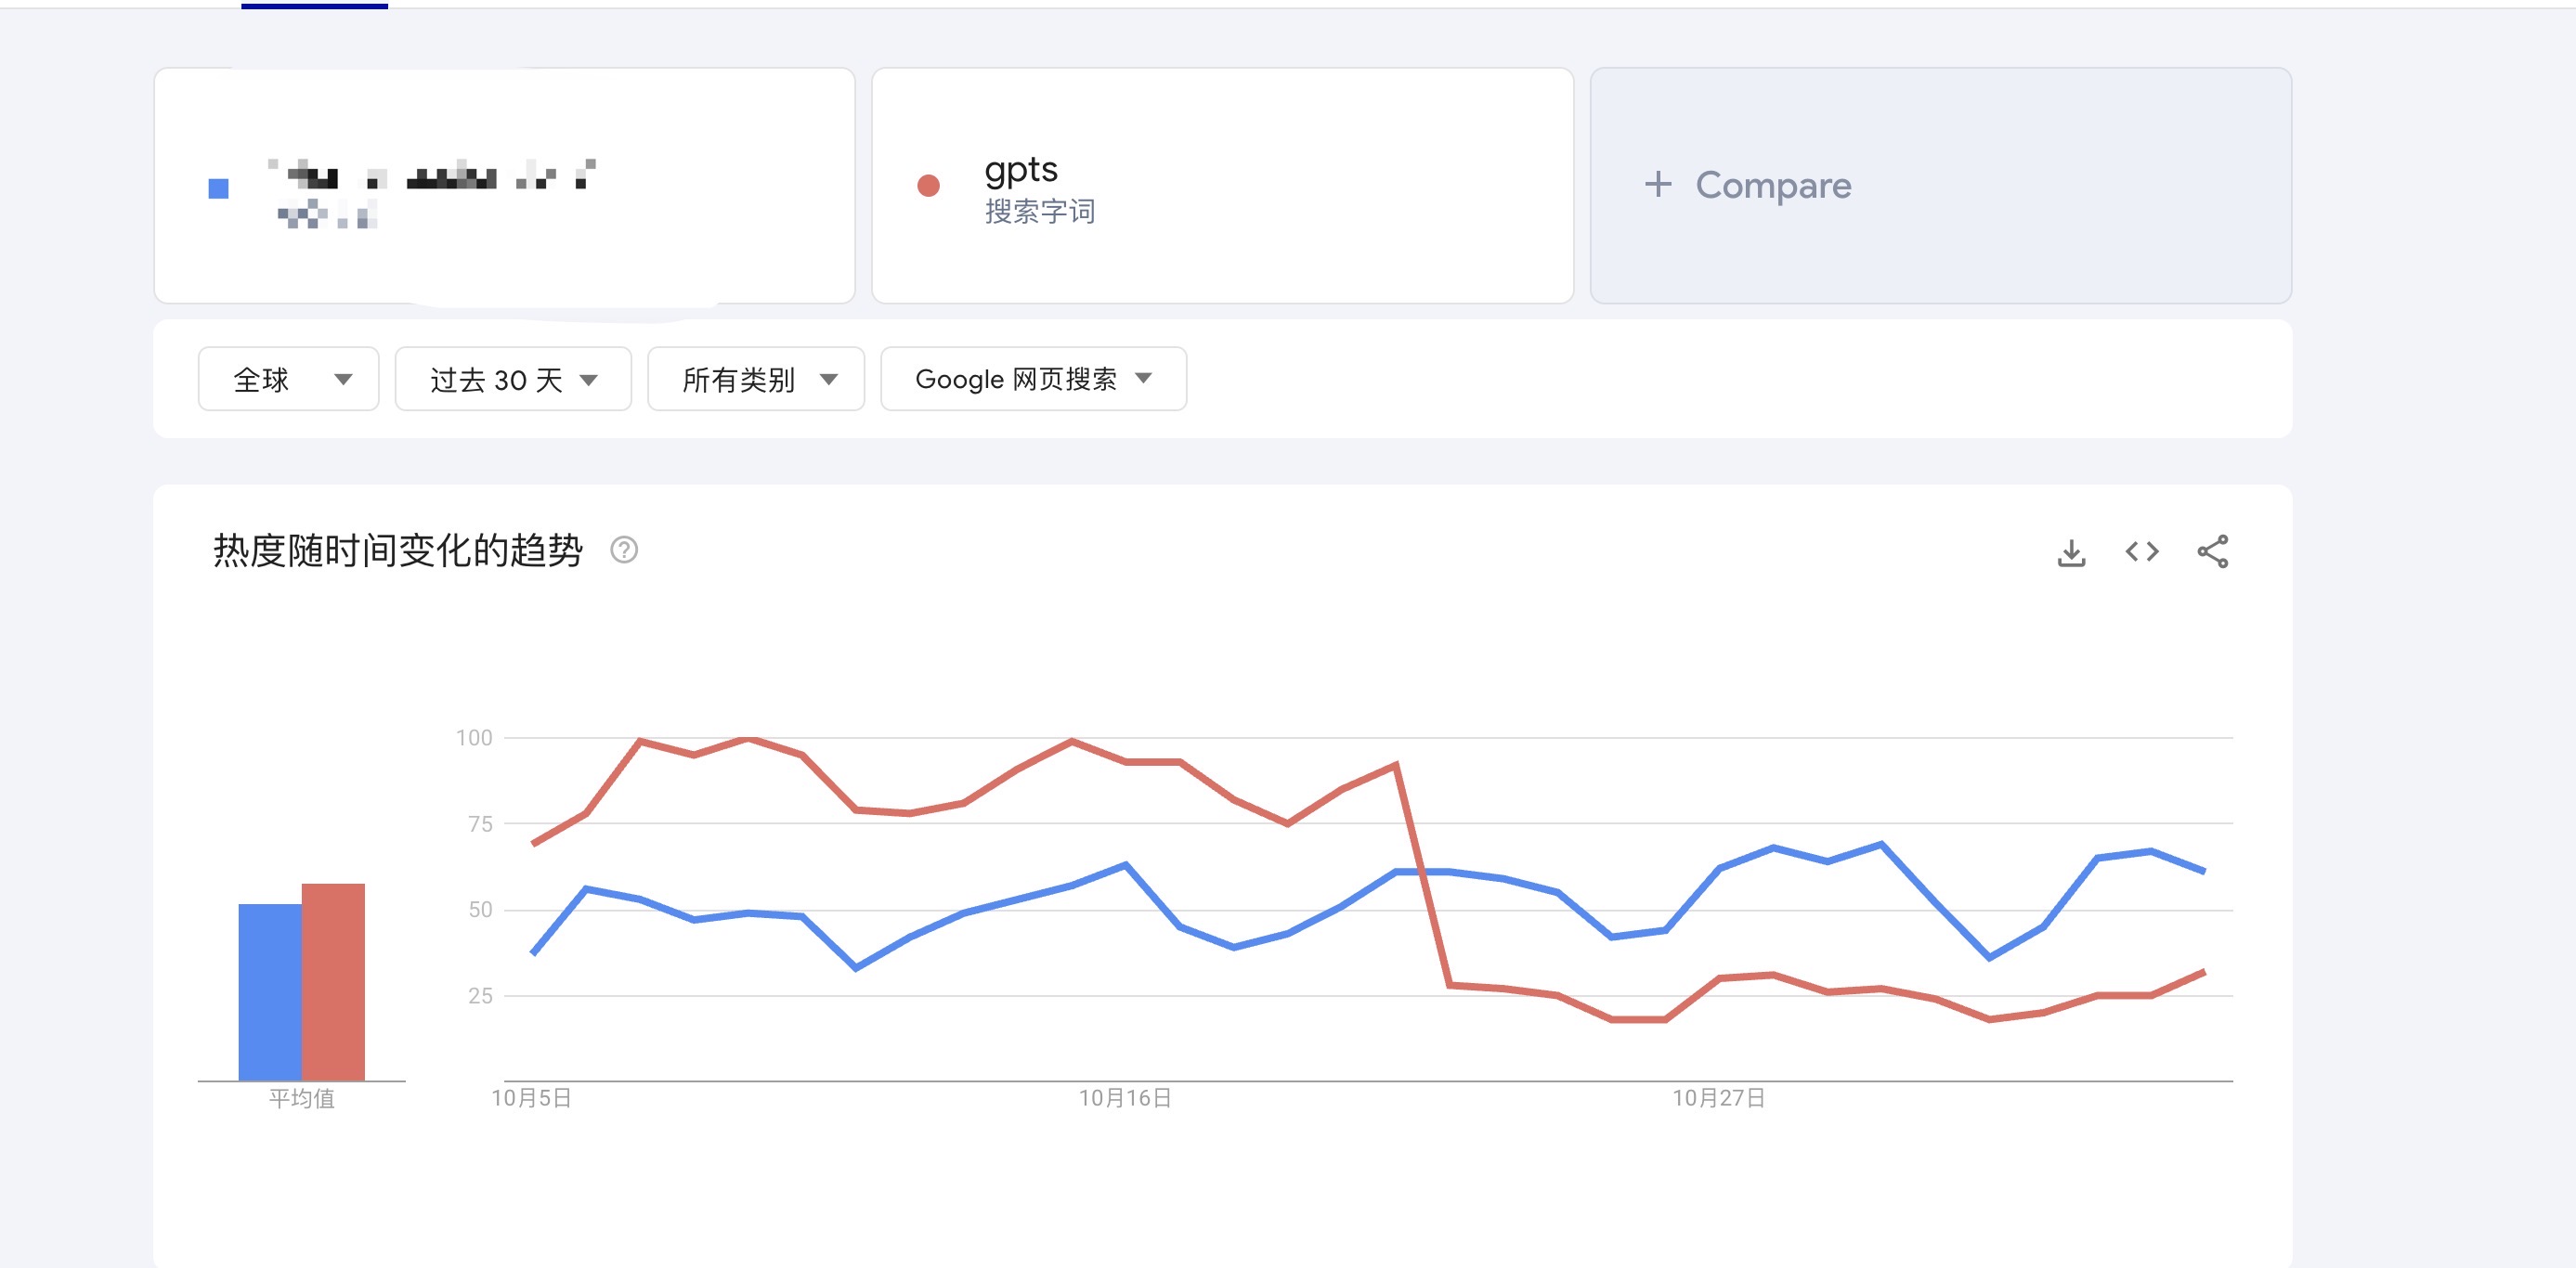
Task: Click the 热度随时间变化的趋势 chart title
Action: point(398,550)
